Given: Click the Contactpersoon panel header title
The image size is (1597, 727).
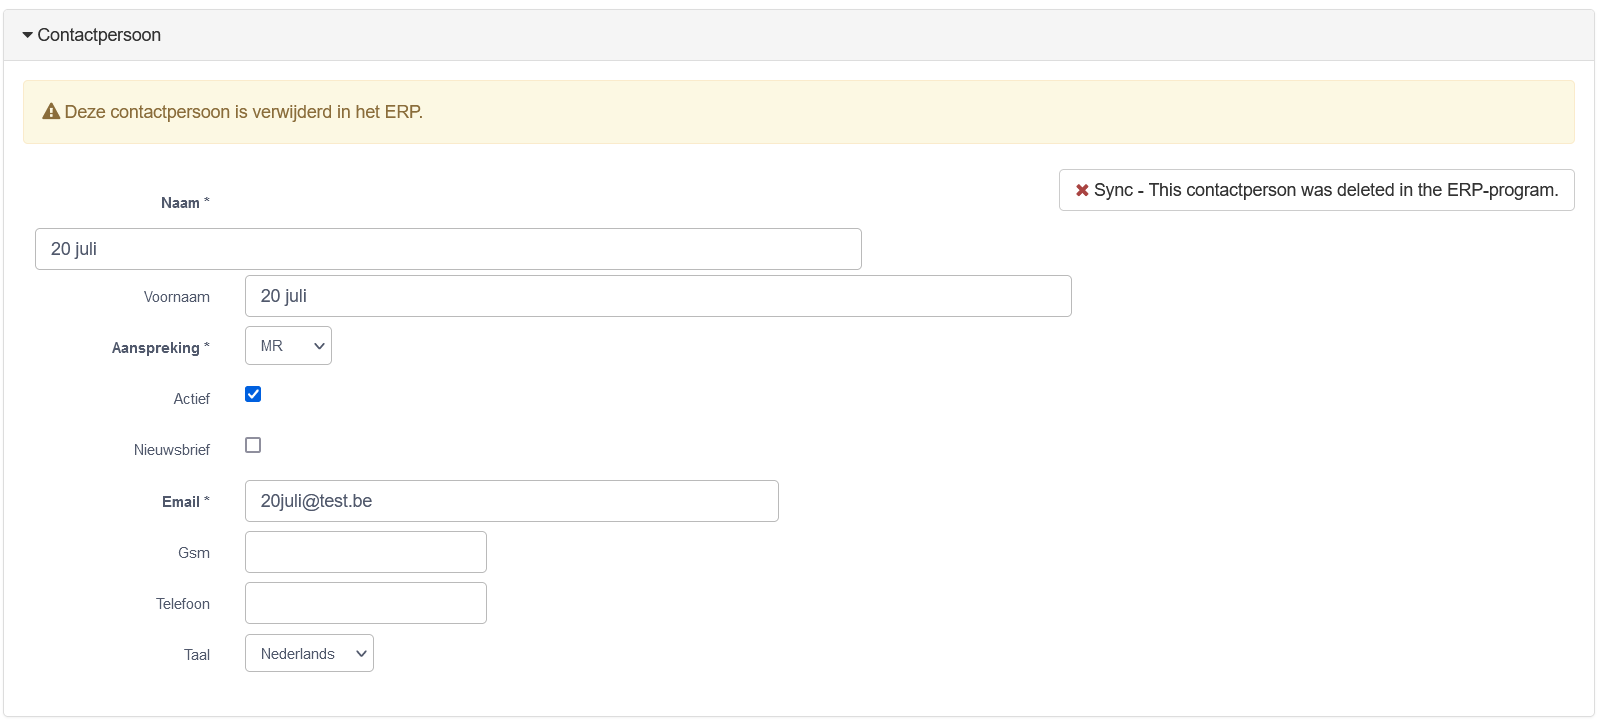Looking at the screenshot, I should tap(99, 35).
